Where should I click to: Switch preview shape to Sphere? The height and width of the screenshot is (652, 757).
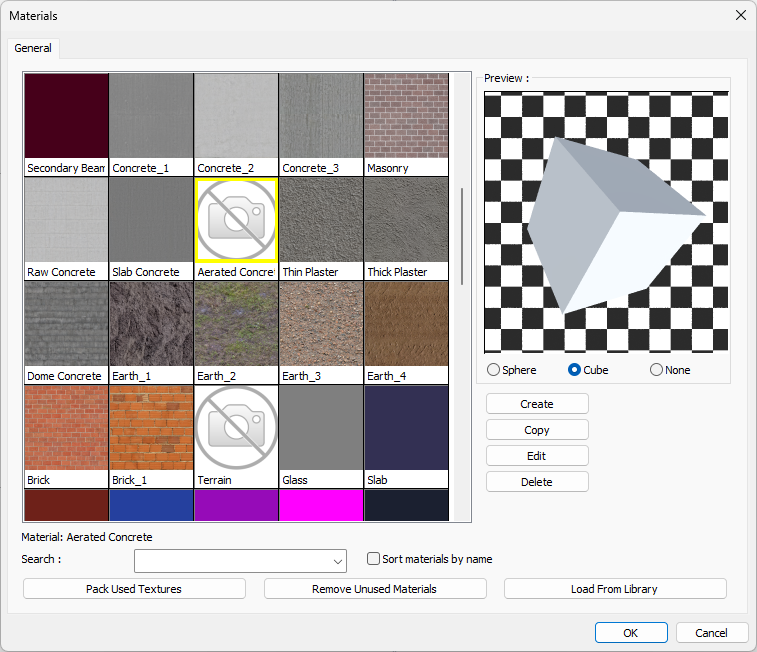494,370
